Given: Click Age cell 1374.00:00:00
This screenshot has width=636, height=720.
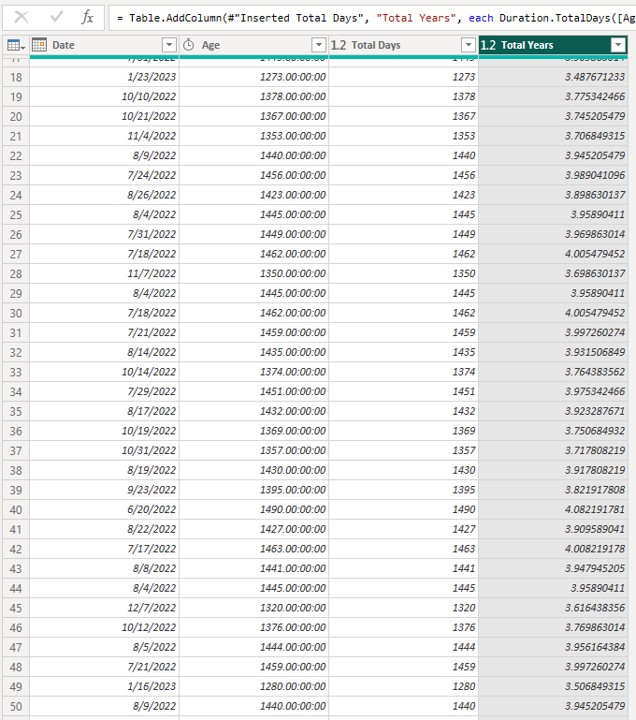Looking at the screenshot, I should point(254,372).
